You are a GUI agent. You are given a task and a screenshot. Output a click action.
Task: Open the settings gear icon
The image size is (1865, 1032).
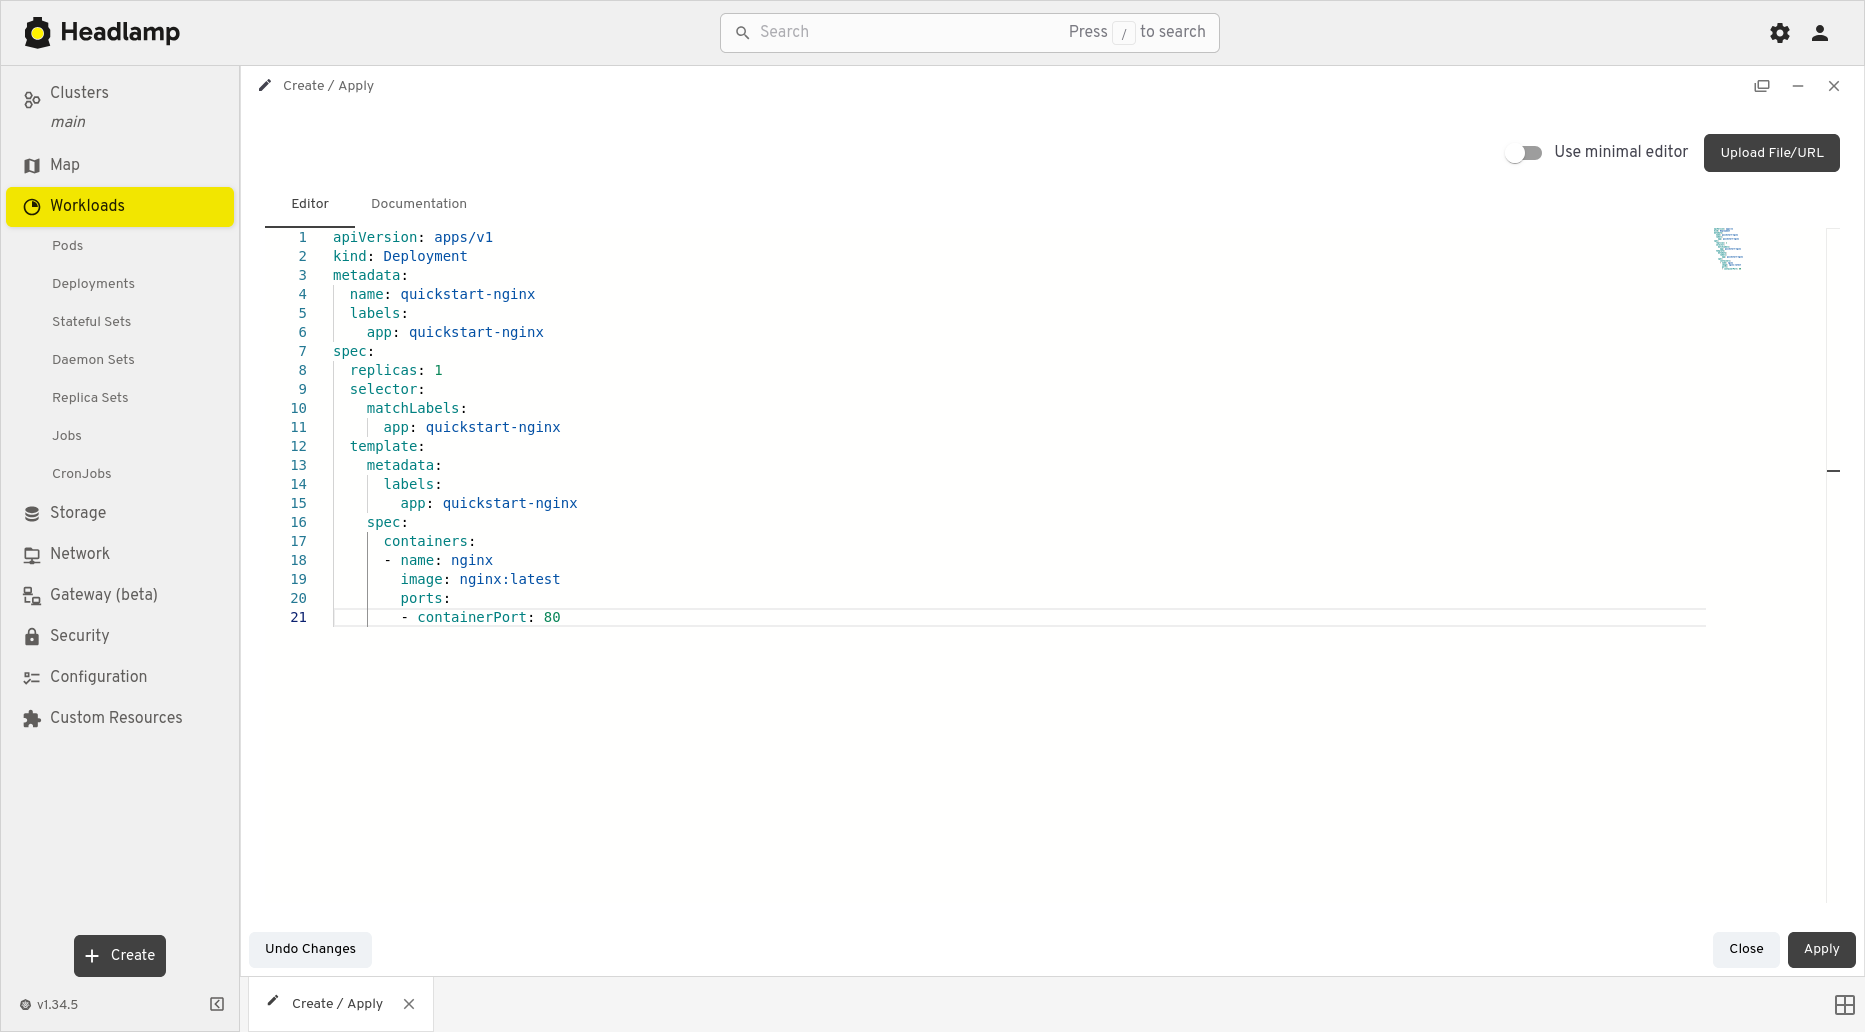(1780, 32)
